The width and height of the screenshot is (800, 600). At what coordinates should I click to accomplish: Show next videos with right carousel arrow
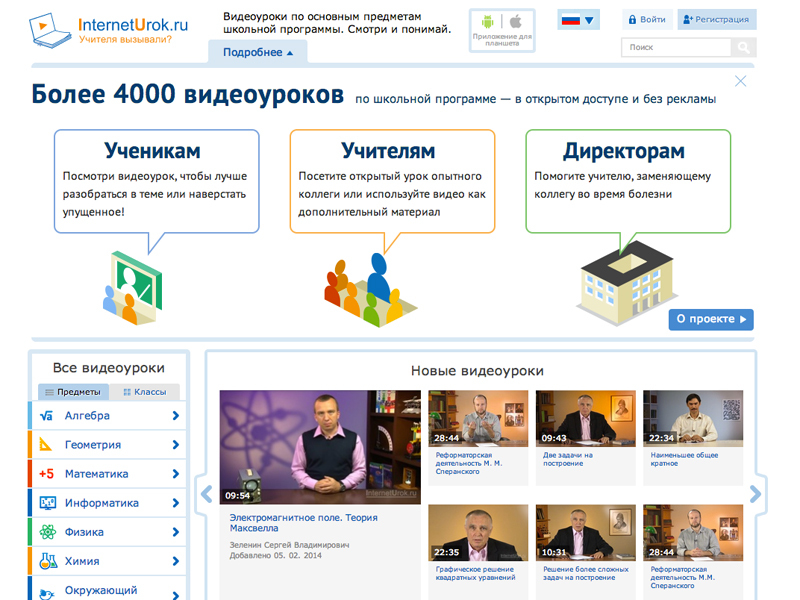pos(755,493)
